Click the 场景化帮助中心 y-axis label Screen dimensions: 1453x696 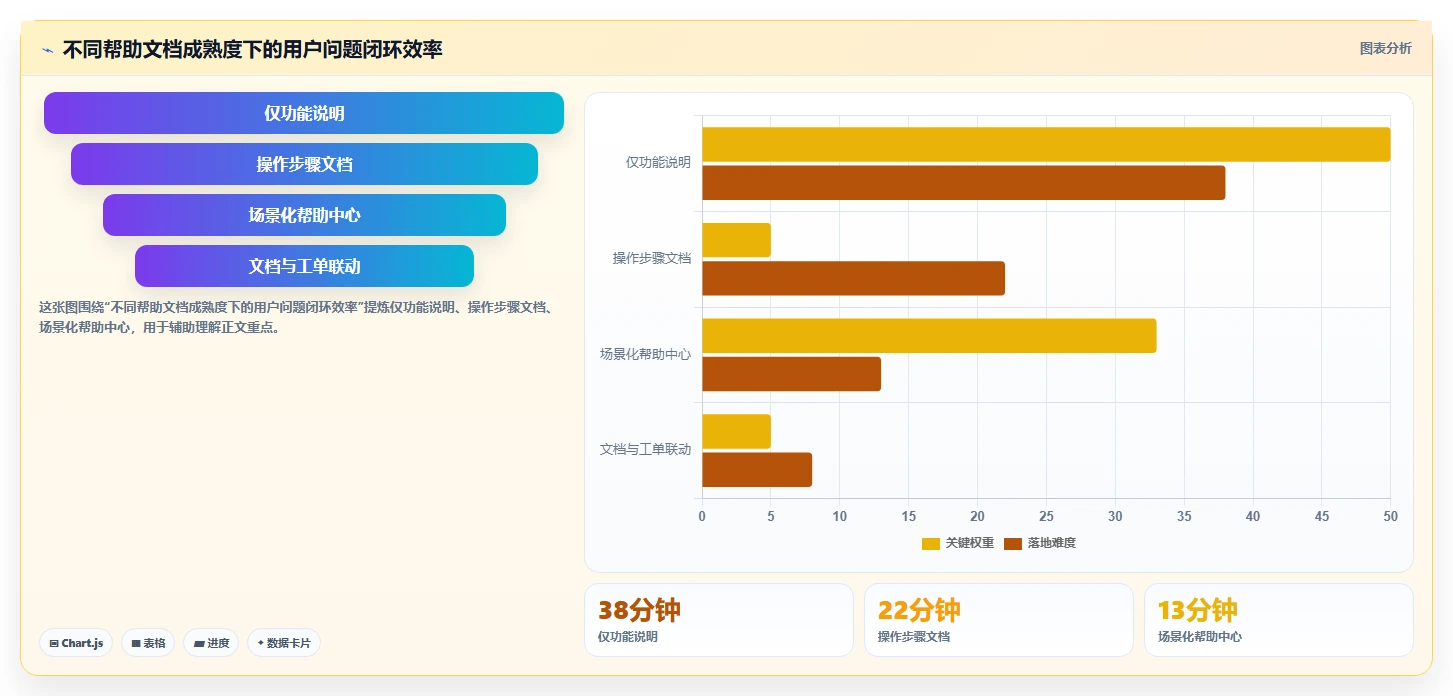pos(645,354)
